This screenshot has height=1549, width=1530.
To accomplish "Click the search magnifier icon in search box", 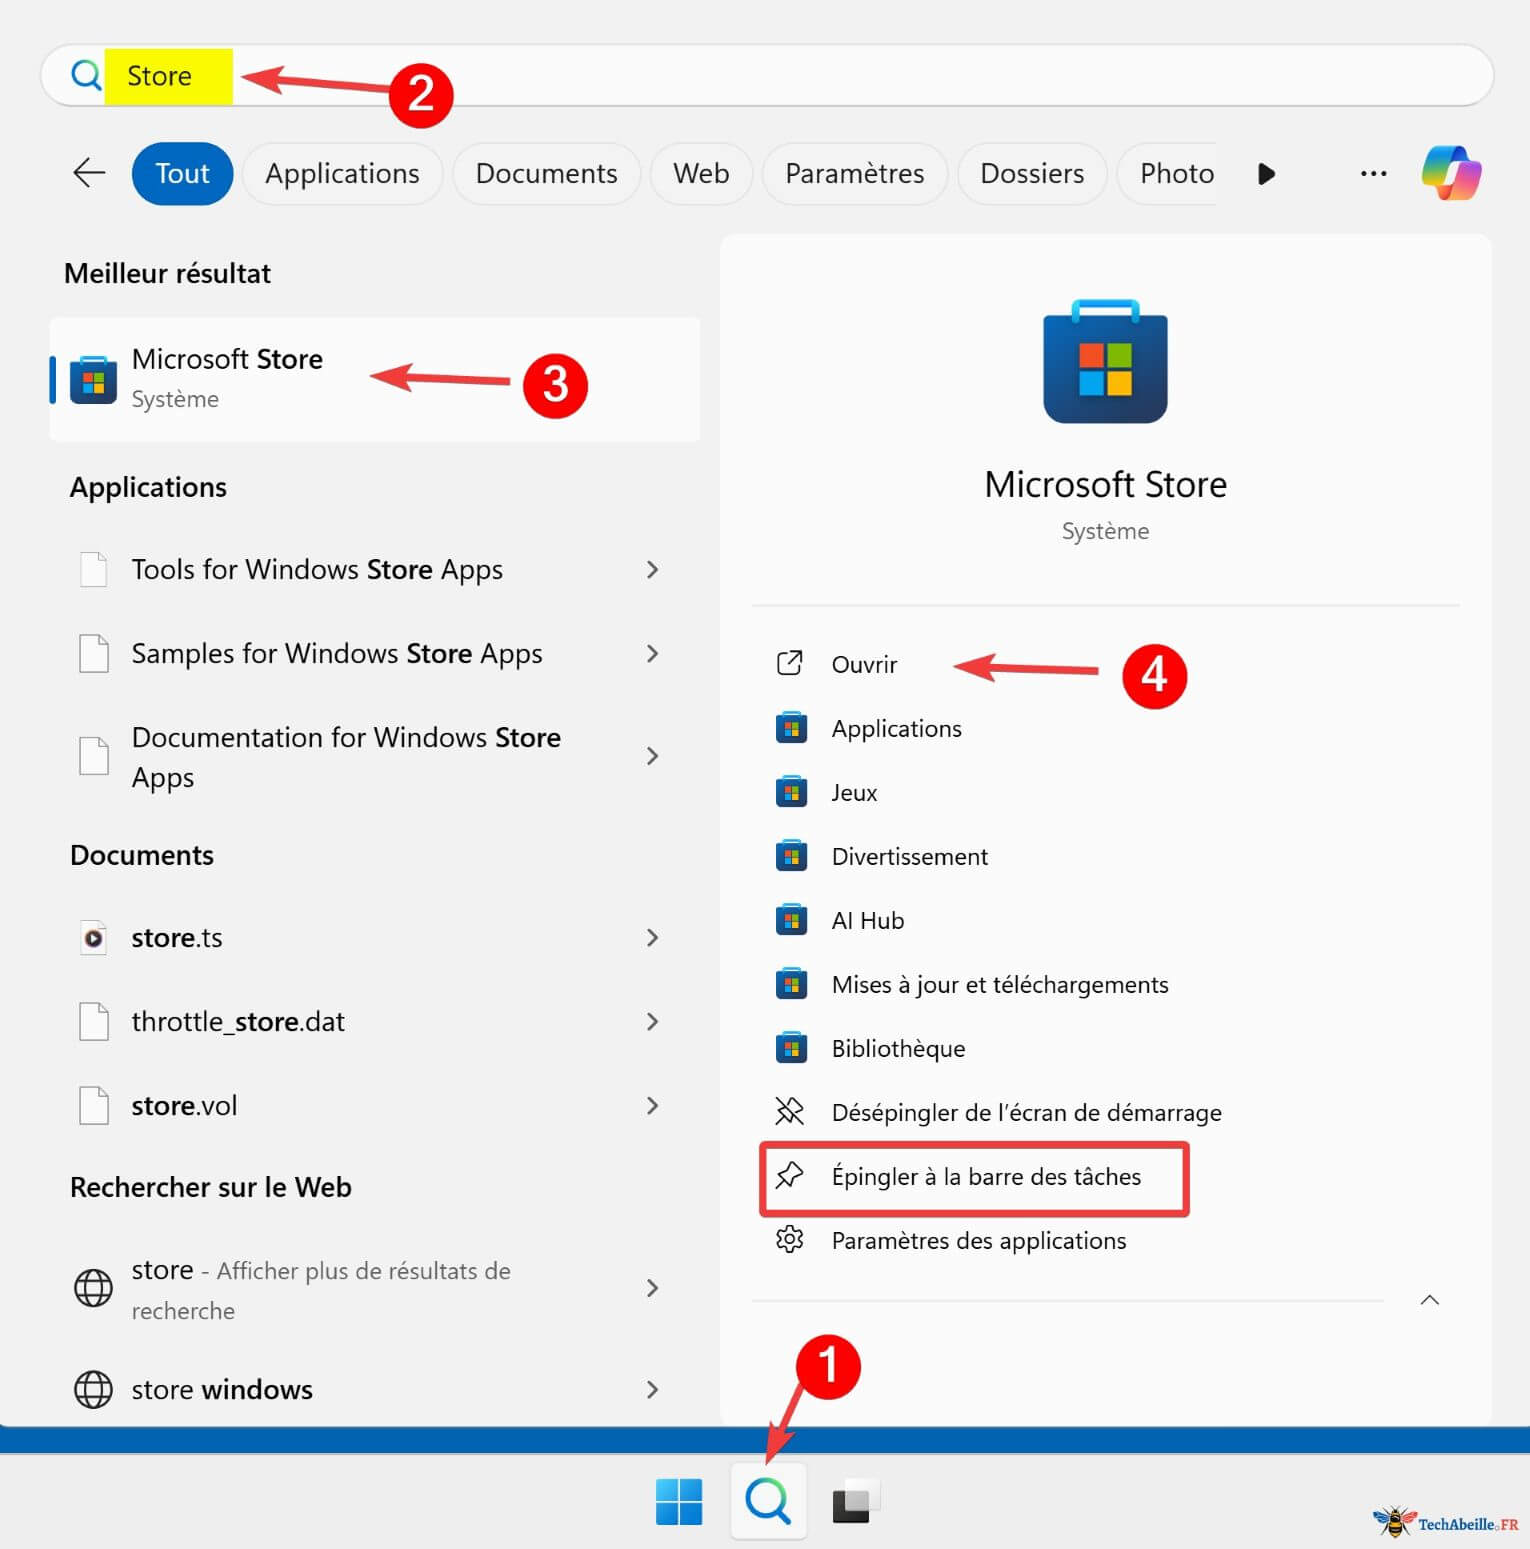I will click(x=87, y=75).
